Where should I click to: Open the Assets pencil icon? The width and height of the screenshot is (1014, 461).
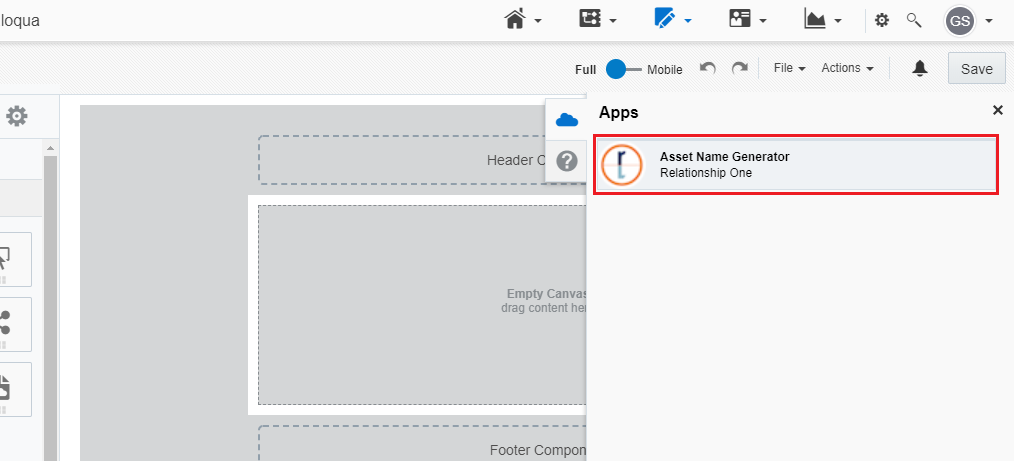coord(664,19)
